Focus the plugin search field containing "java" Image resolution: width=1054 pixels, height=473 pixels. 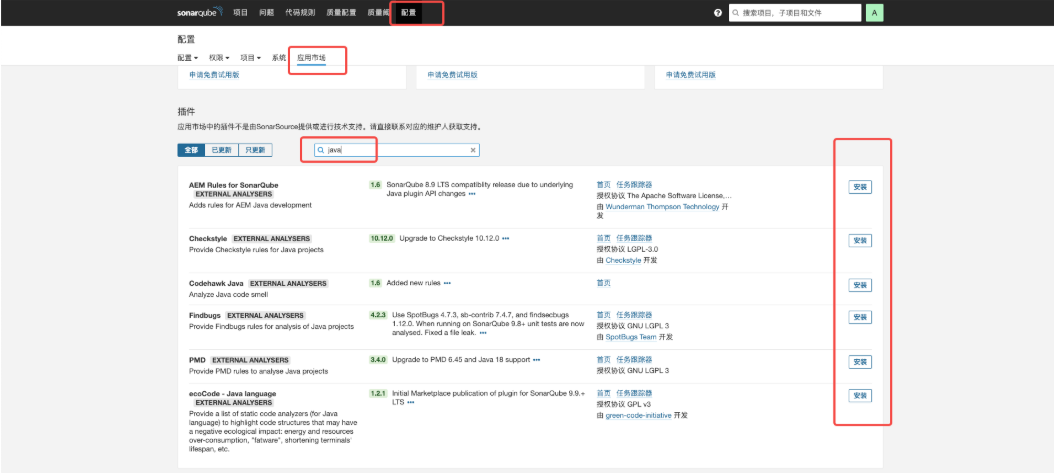pyautogui.click(x=397, y=150)
